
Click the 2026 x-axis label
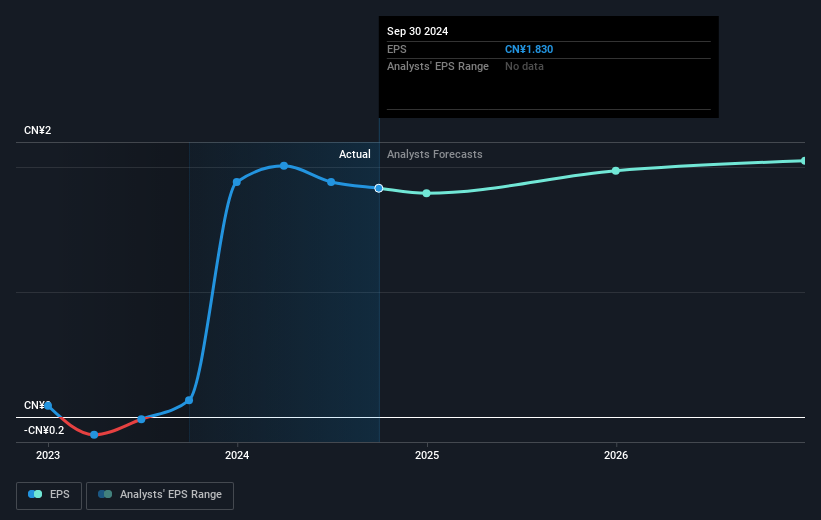pyautogui.click(x=616, y=456)
